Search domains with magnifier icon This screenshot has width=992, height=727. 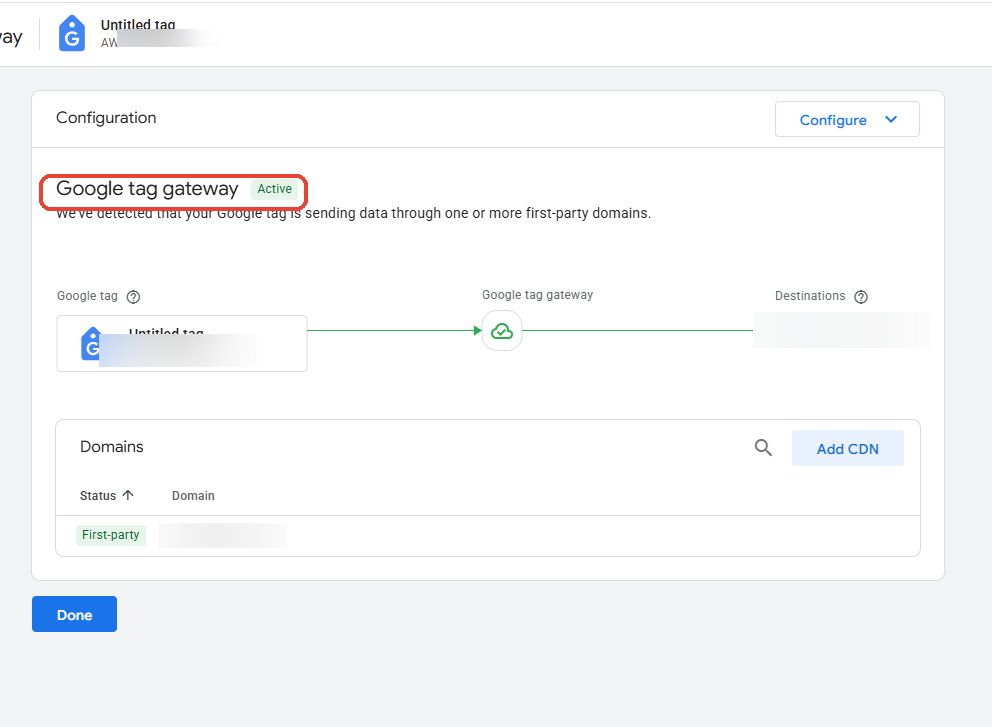click(763, 448)
